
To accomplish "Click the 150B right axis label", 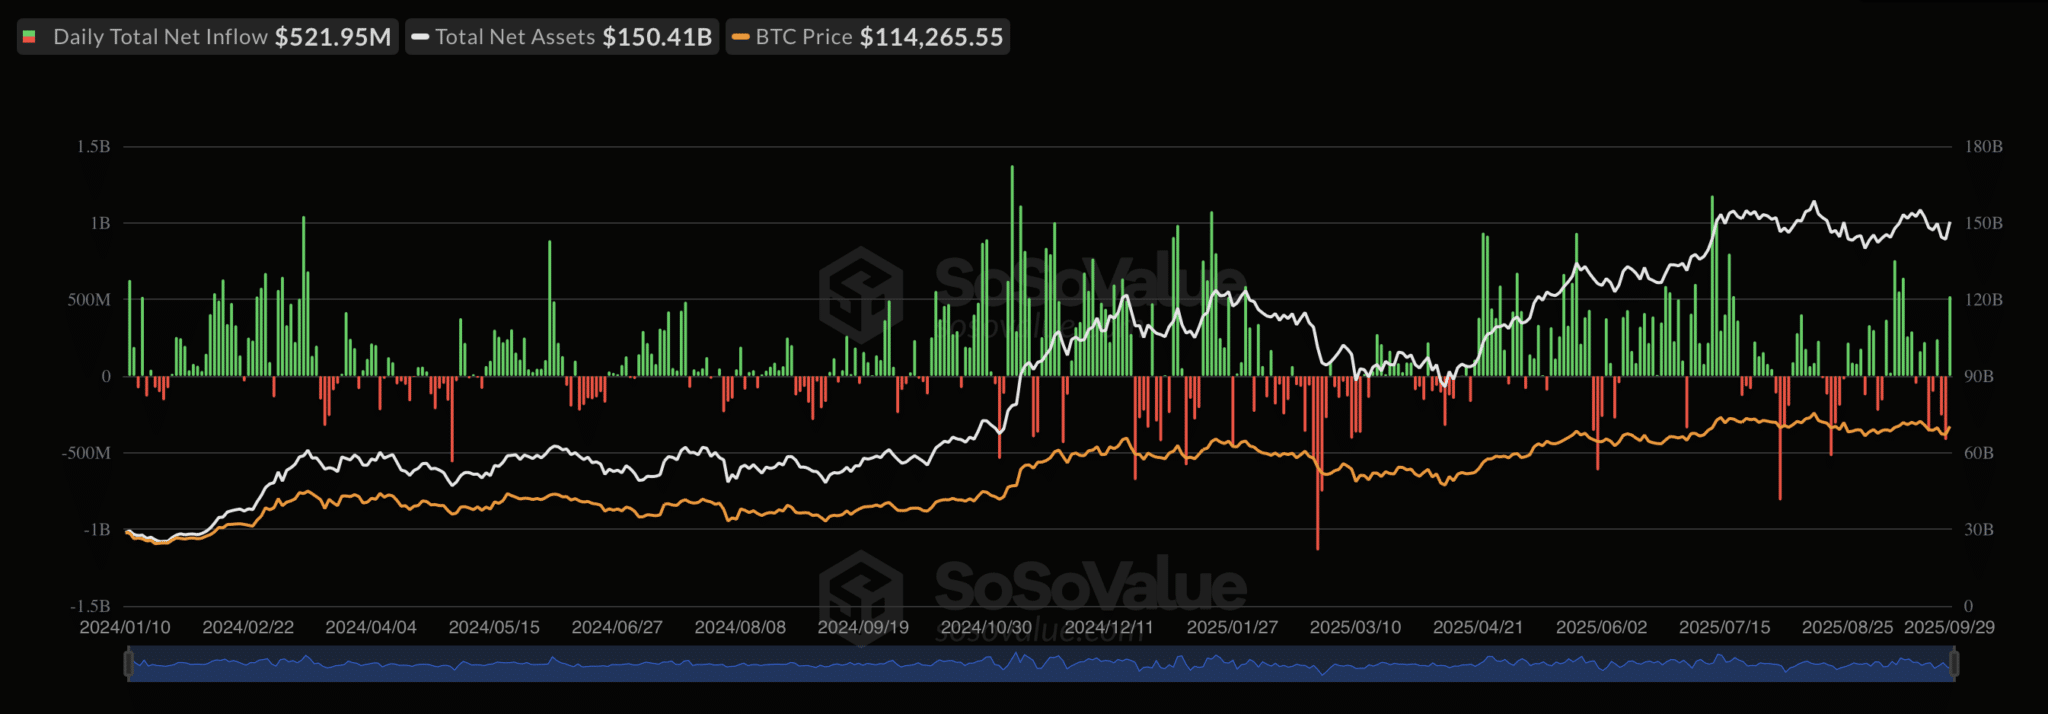I will click(x=1984, y=223).
